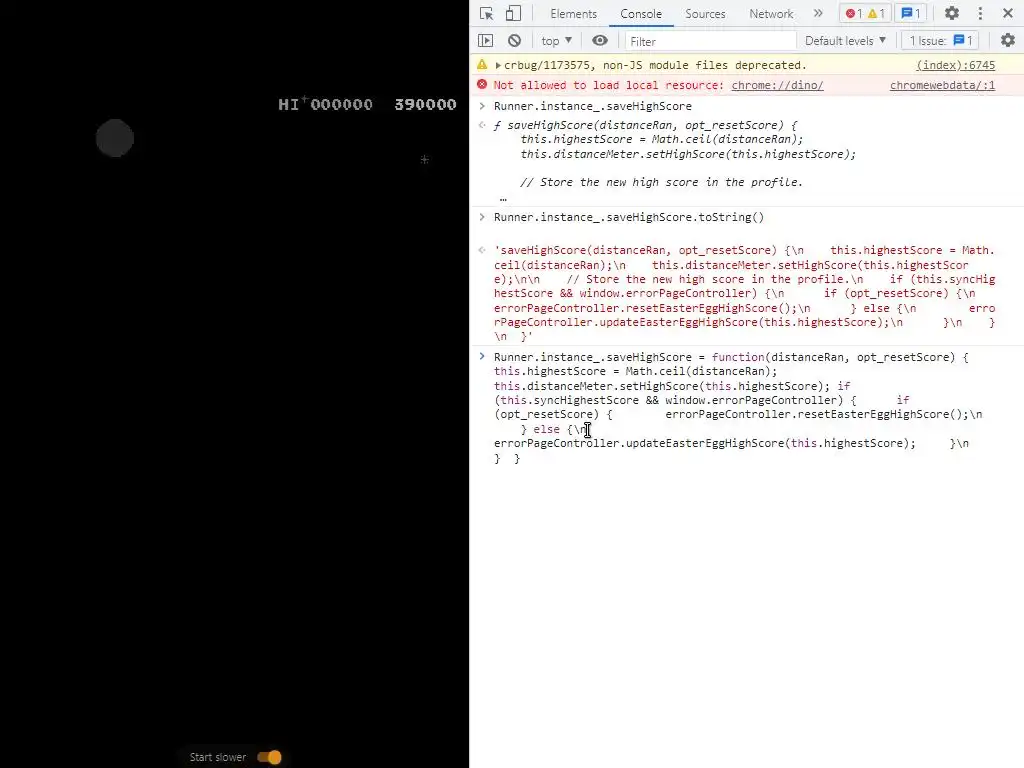1024x768 pixels.
Task: Clear the console icon
Action: click(515, 40)
